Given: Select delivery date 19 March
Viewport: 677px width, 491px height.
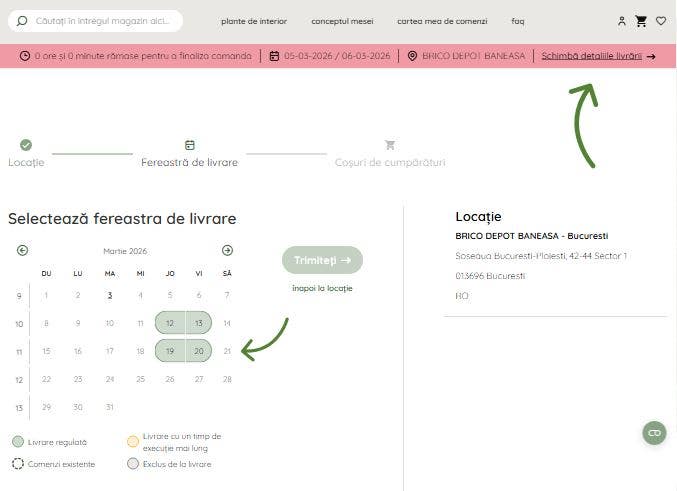Looking at the screenshot, I should [x=170, y=351].
